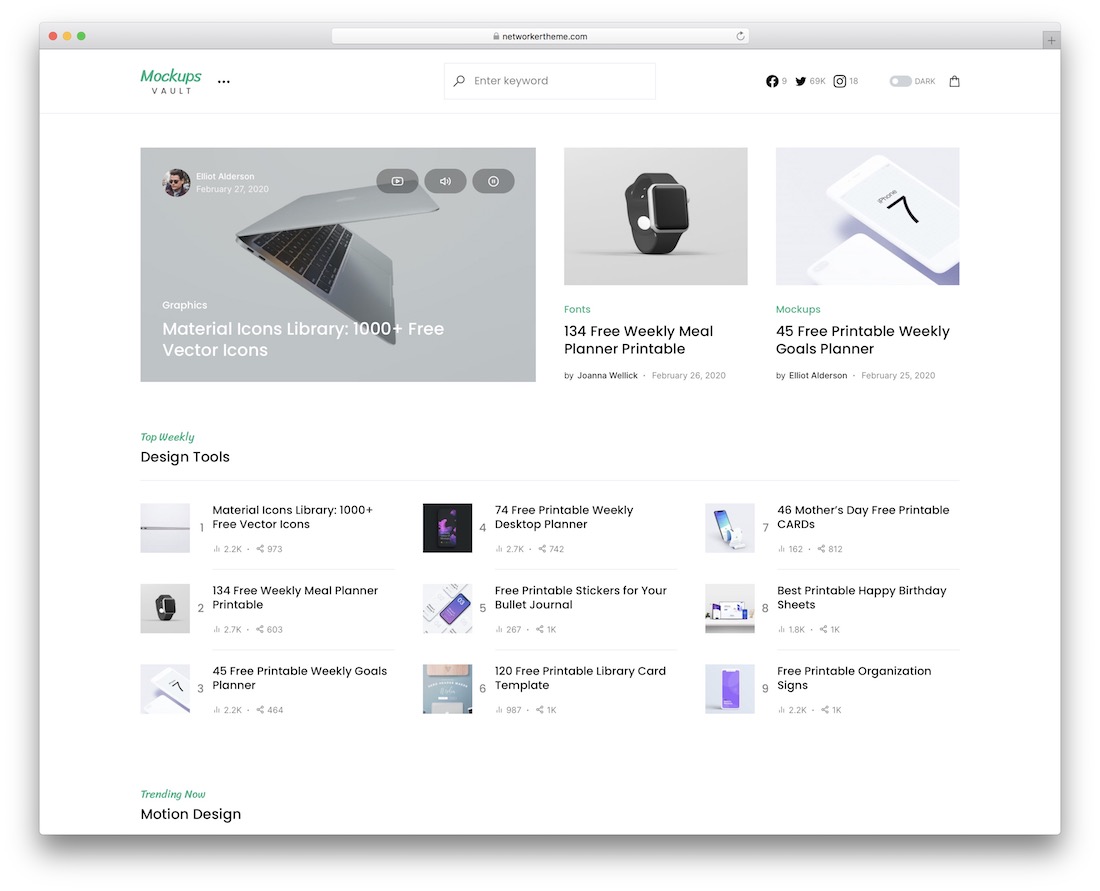Toggle the DARK mode switch

click(900, 81)
